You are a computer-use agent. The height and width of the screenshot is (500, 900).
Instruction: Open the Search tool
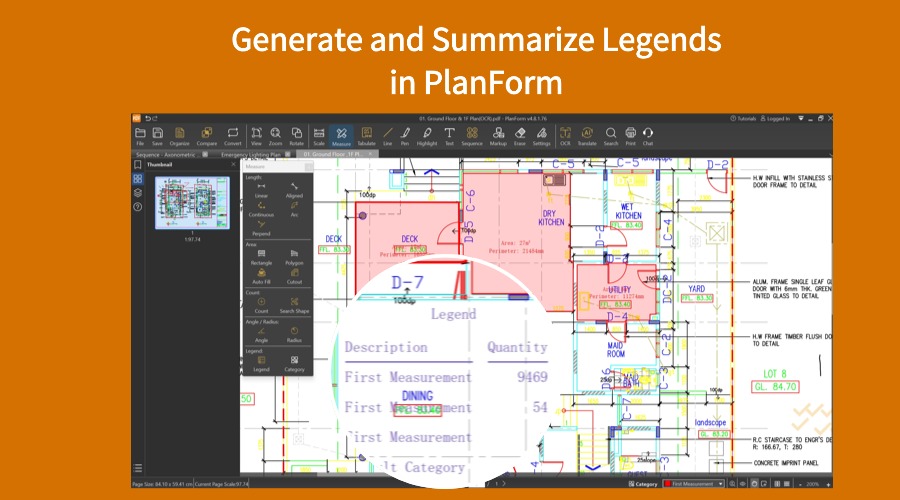(x=611, y=137)
